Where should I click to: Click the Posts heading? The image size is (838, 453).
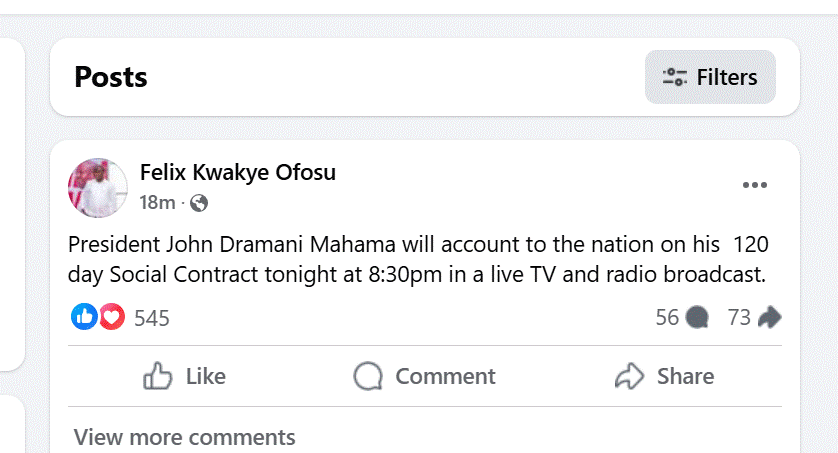click(111, 77)
